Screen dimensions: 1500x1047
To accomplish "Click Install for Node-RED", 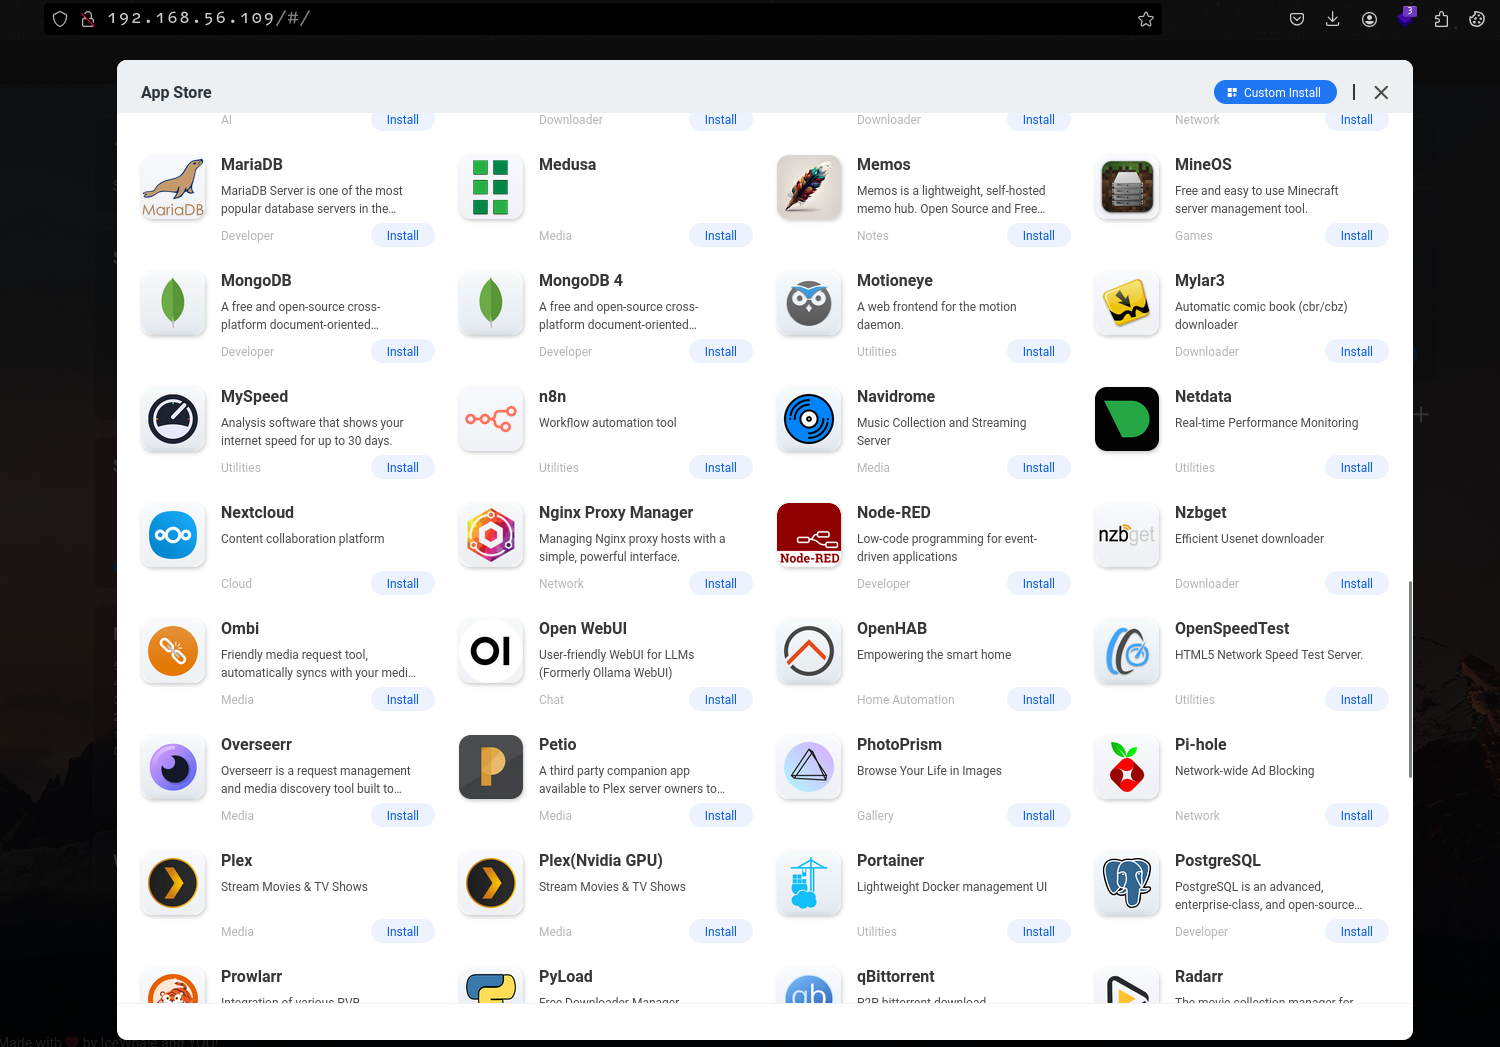I will (1039, 583).
